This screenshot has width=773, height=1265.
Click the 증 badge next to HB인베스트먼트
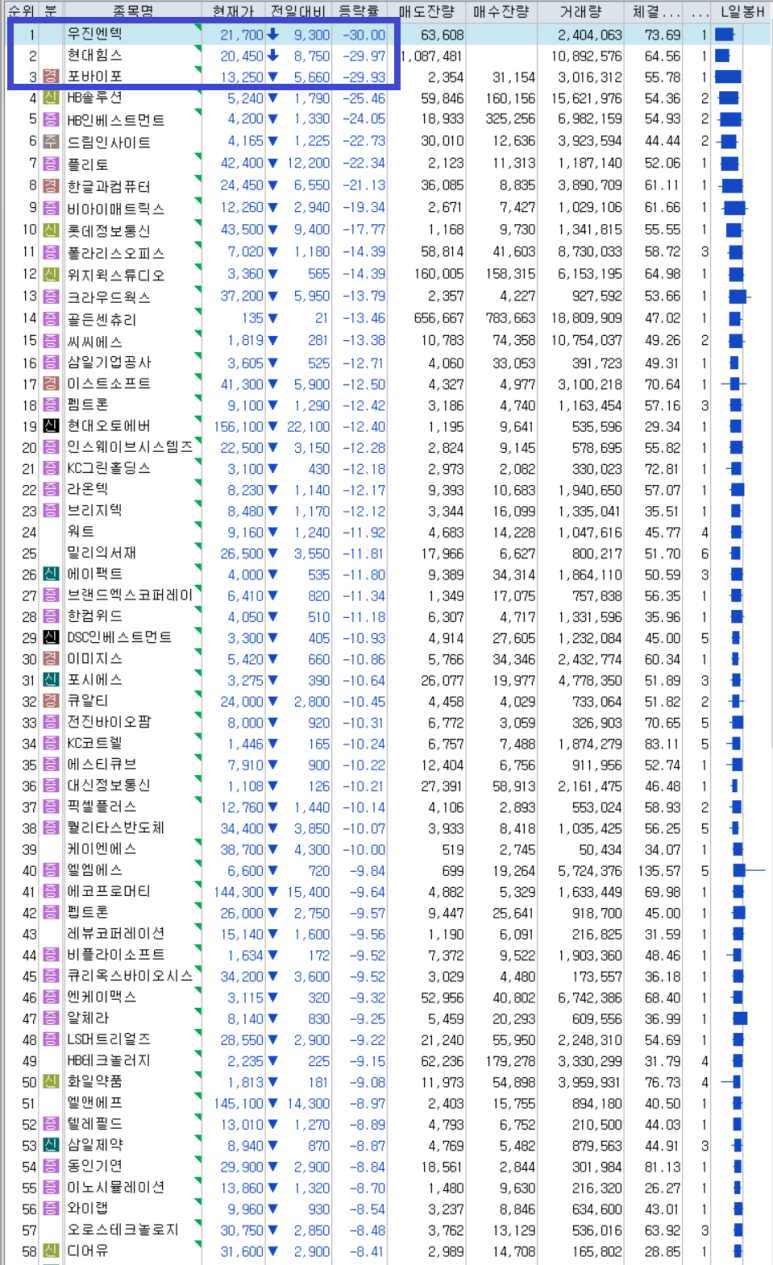[50, 120]
